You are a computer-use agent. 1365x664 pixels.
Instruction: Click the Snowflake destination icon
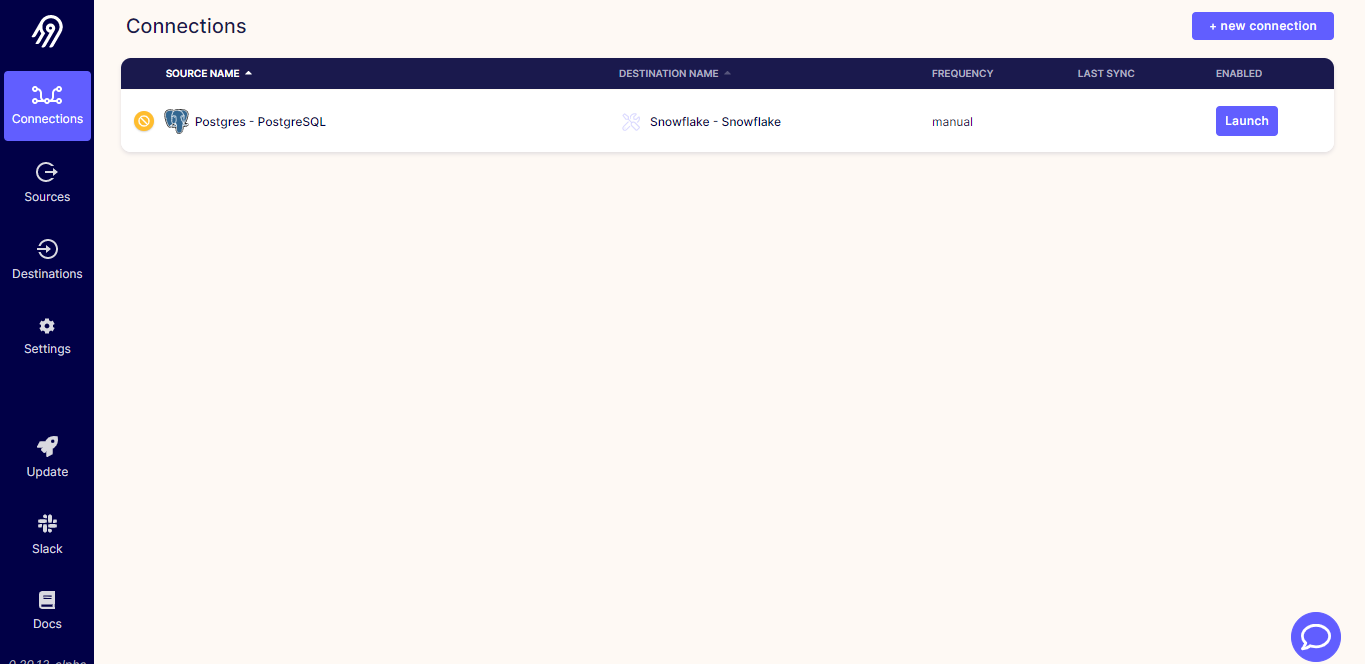click(x=631, y=121)
